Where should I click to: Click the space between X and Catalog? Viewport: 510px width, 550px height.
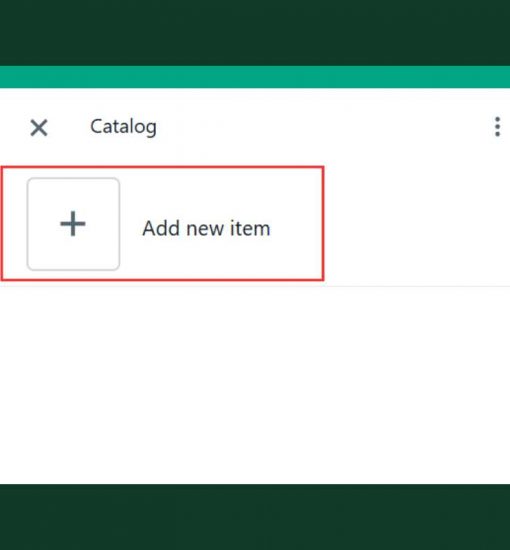(x=69, y=127)
